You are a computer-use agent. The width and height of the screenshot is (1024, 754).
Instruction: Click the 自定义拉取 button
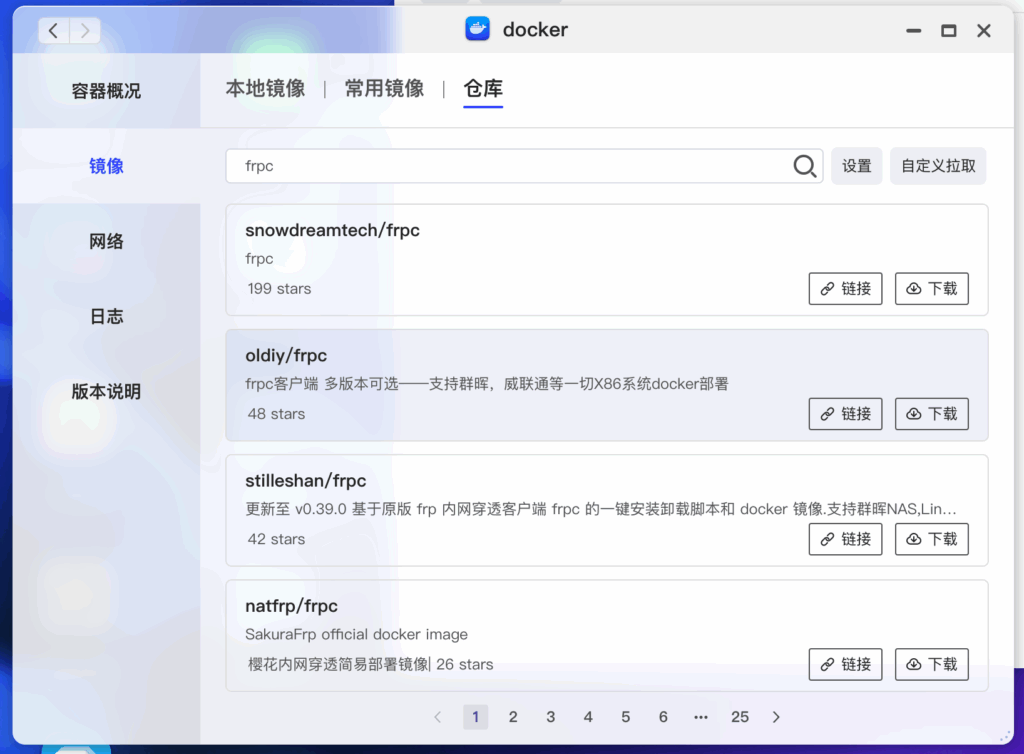coord(938,166)
